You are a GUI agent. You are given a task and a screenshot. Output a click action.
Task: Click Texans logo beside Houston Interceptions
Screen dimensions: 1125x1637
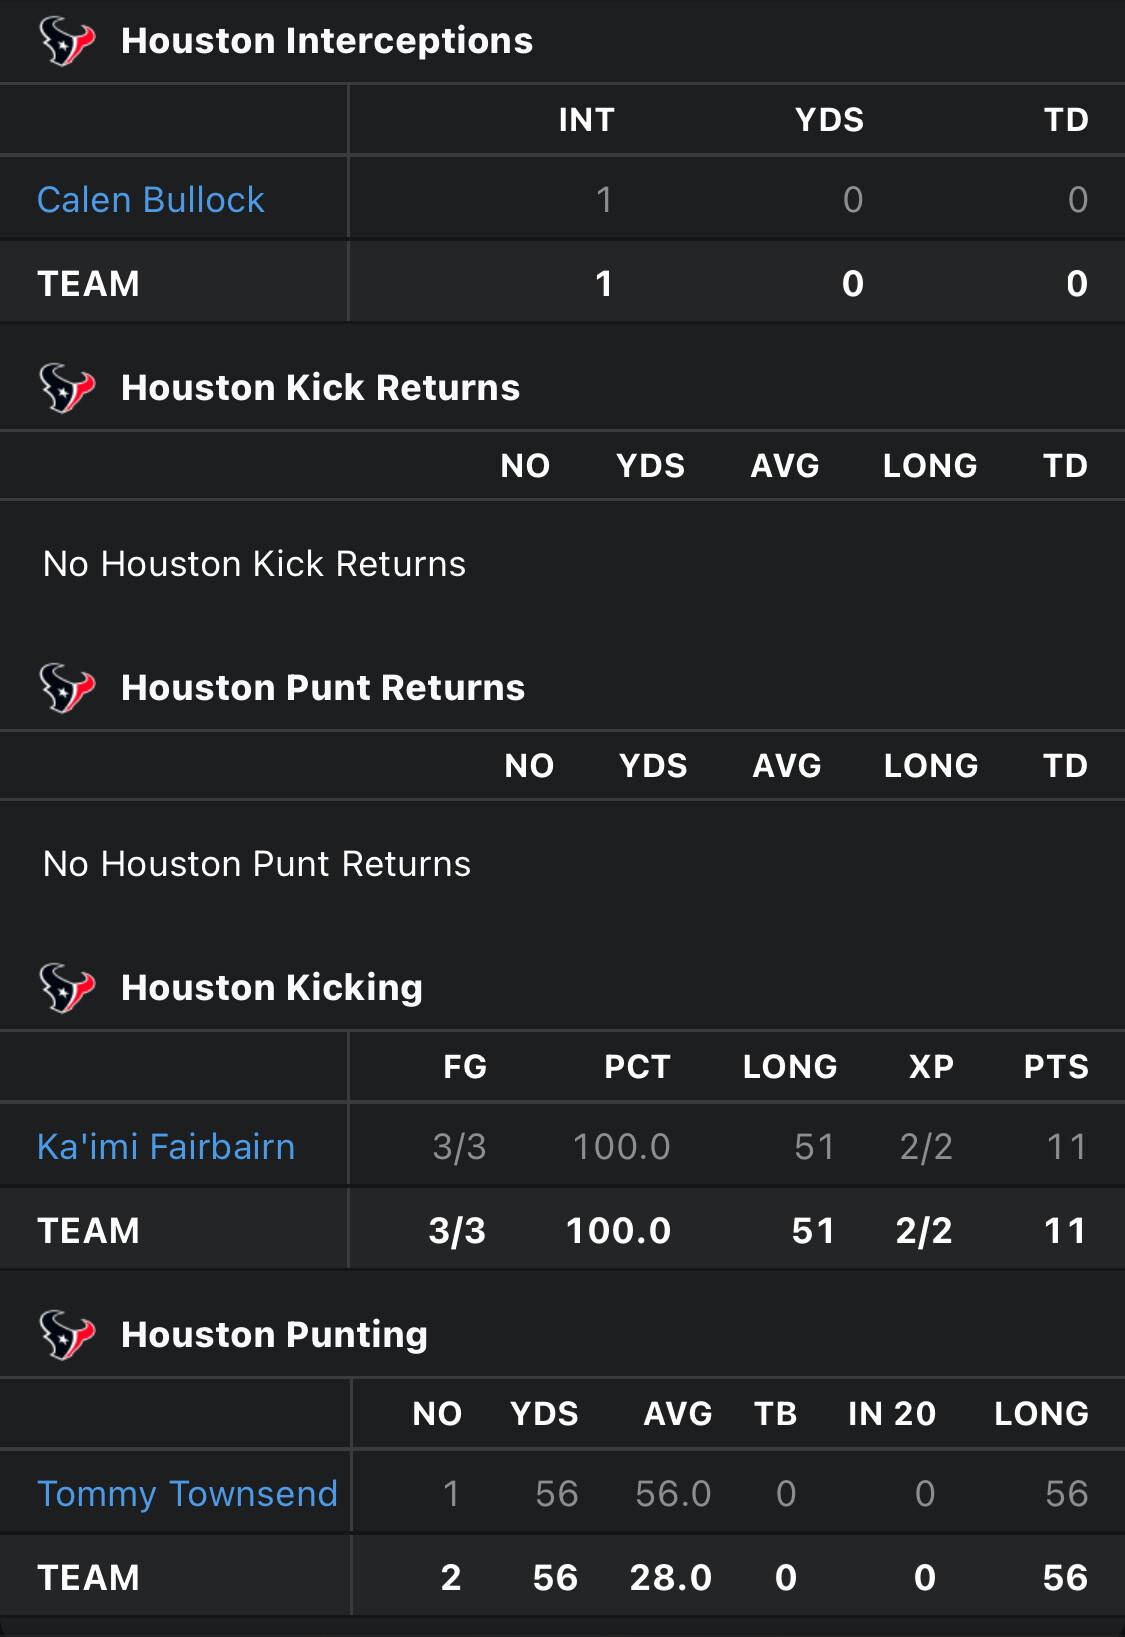(x=67, y=42)
